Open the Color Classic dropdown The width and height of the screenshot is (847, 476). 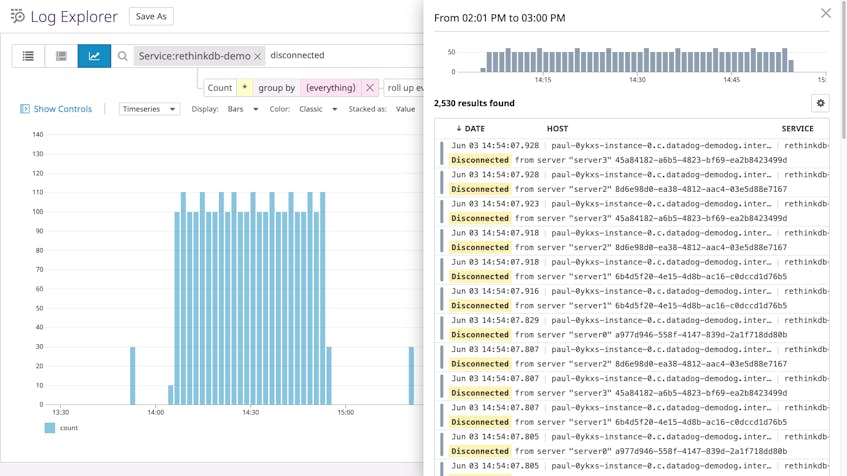pos(318,109)
